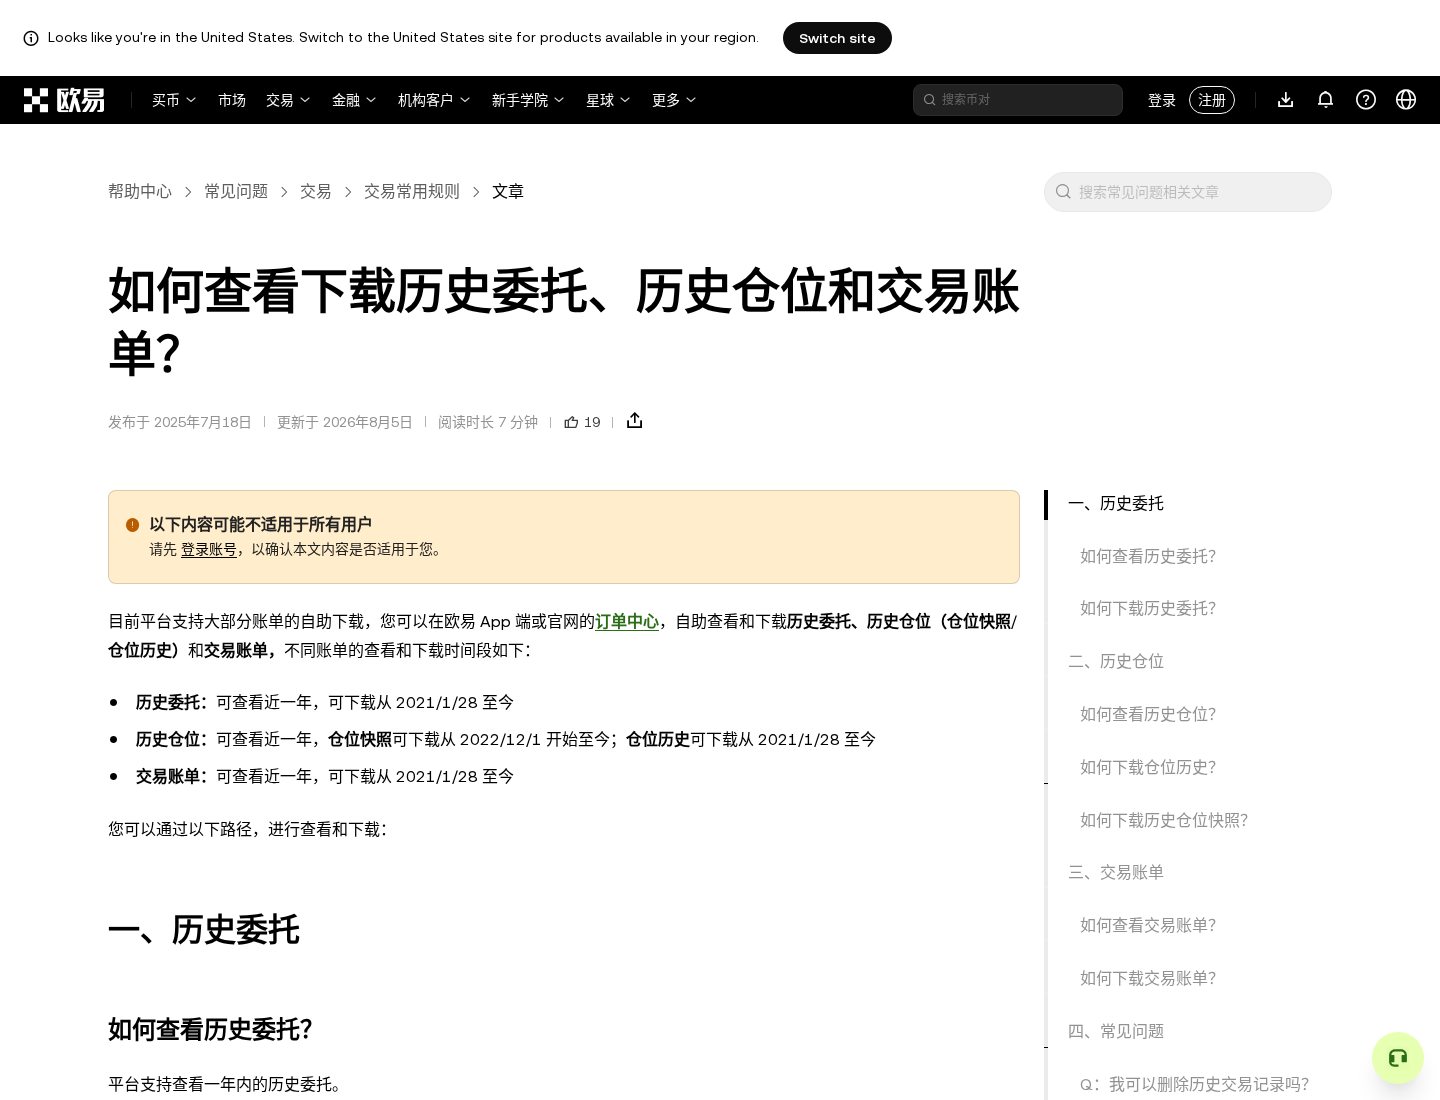This screenshot has width=1440, height=1100.
Task: Open the notifications bell icon
Action: coord(1326,100)
